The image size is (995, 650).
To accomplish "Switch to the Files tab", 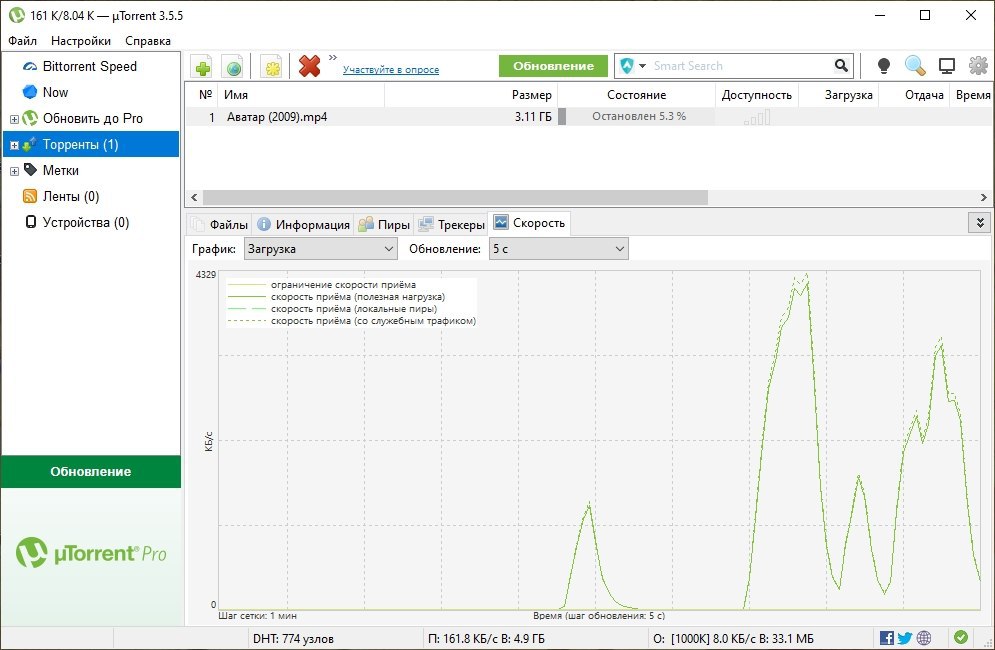I will 220,224.
